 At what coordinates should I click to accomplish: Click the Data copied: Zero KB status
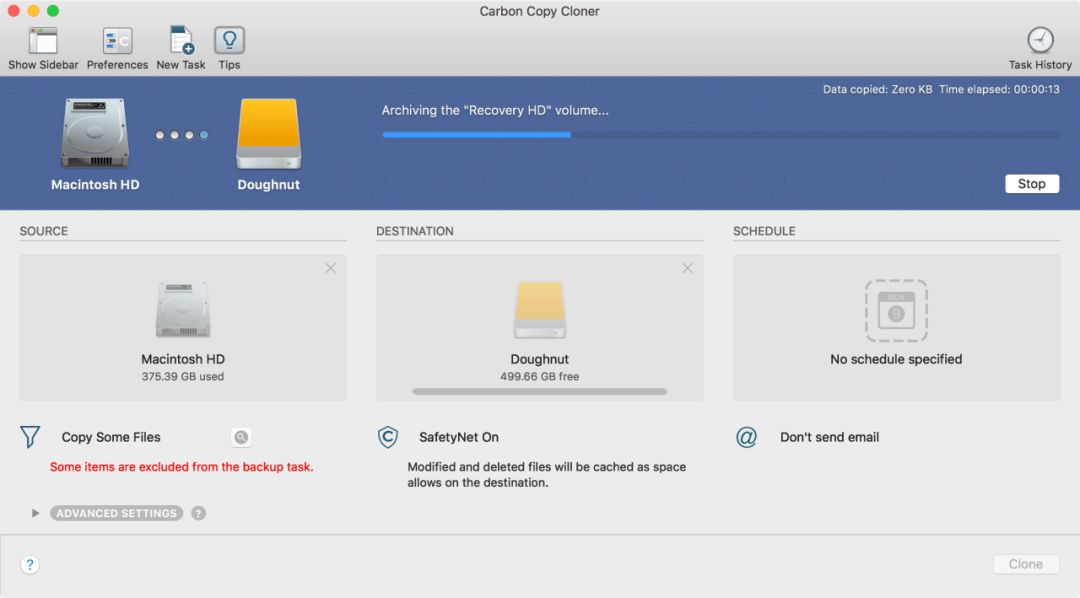[x=878, y=90]
